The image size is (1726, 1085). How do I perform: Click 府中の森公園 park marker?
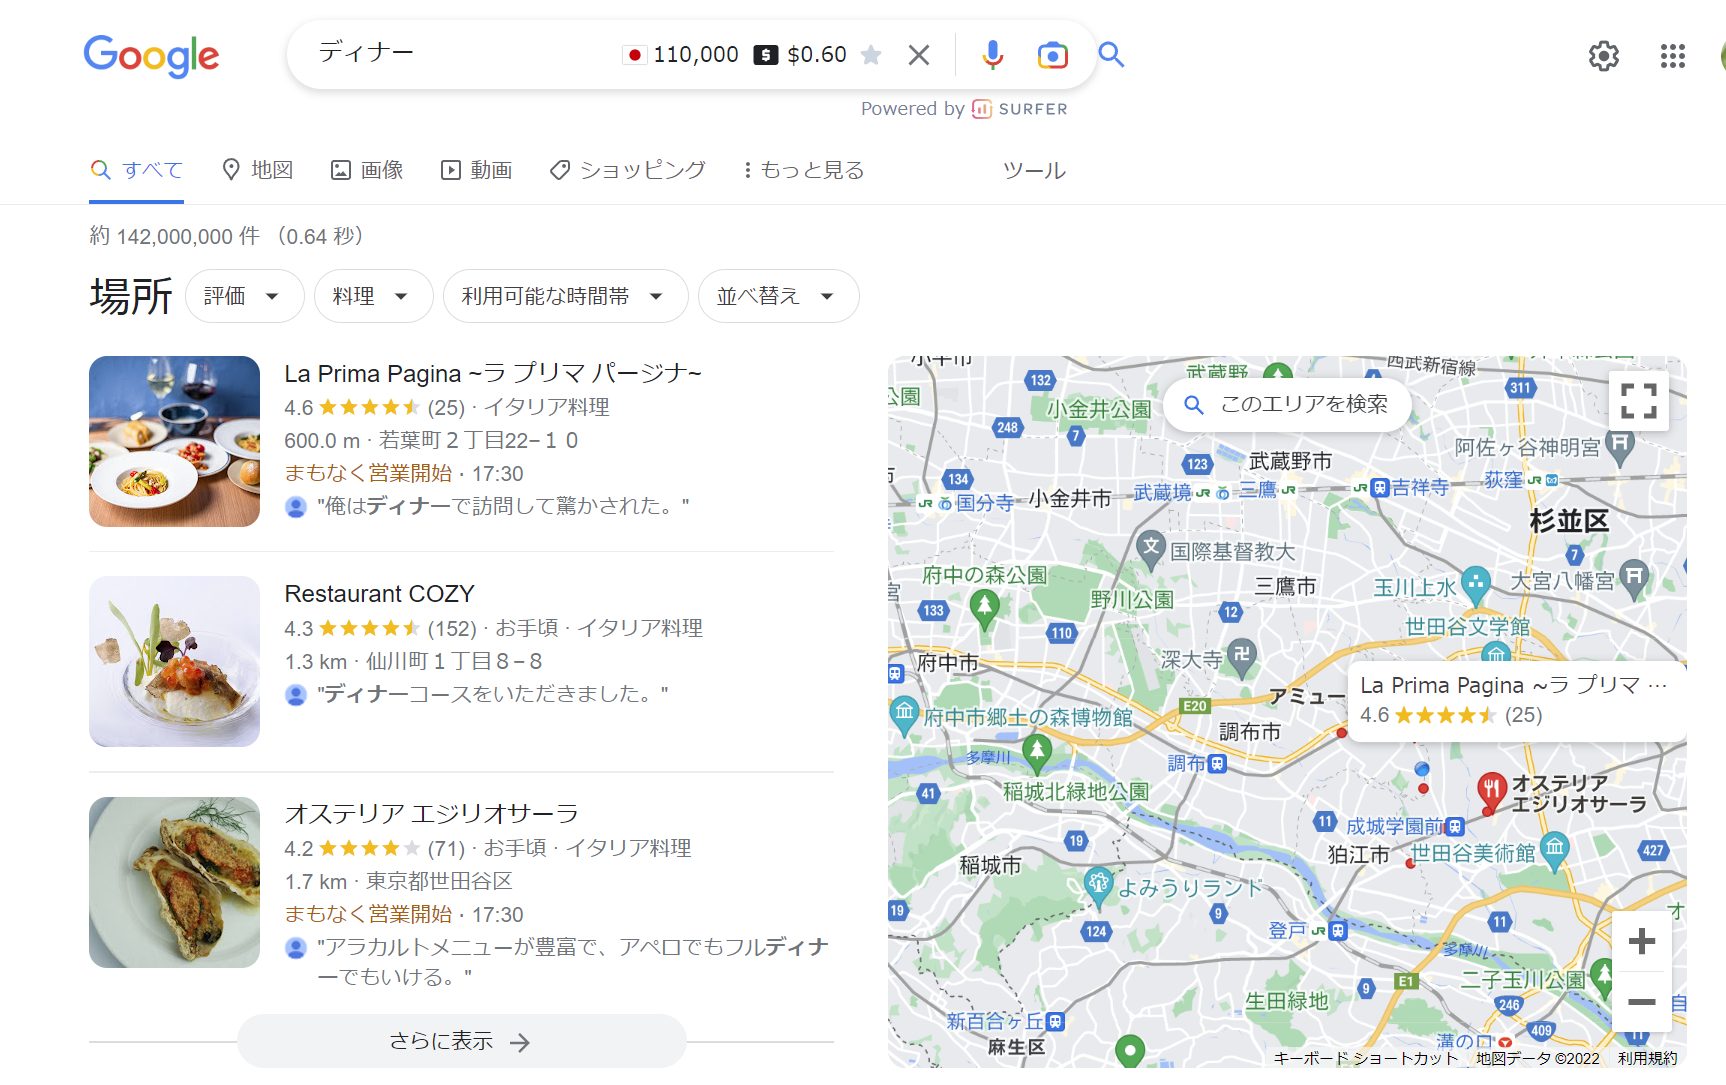point(984,608)
